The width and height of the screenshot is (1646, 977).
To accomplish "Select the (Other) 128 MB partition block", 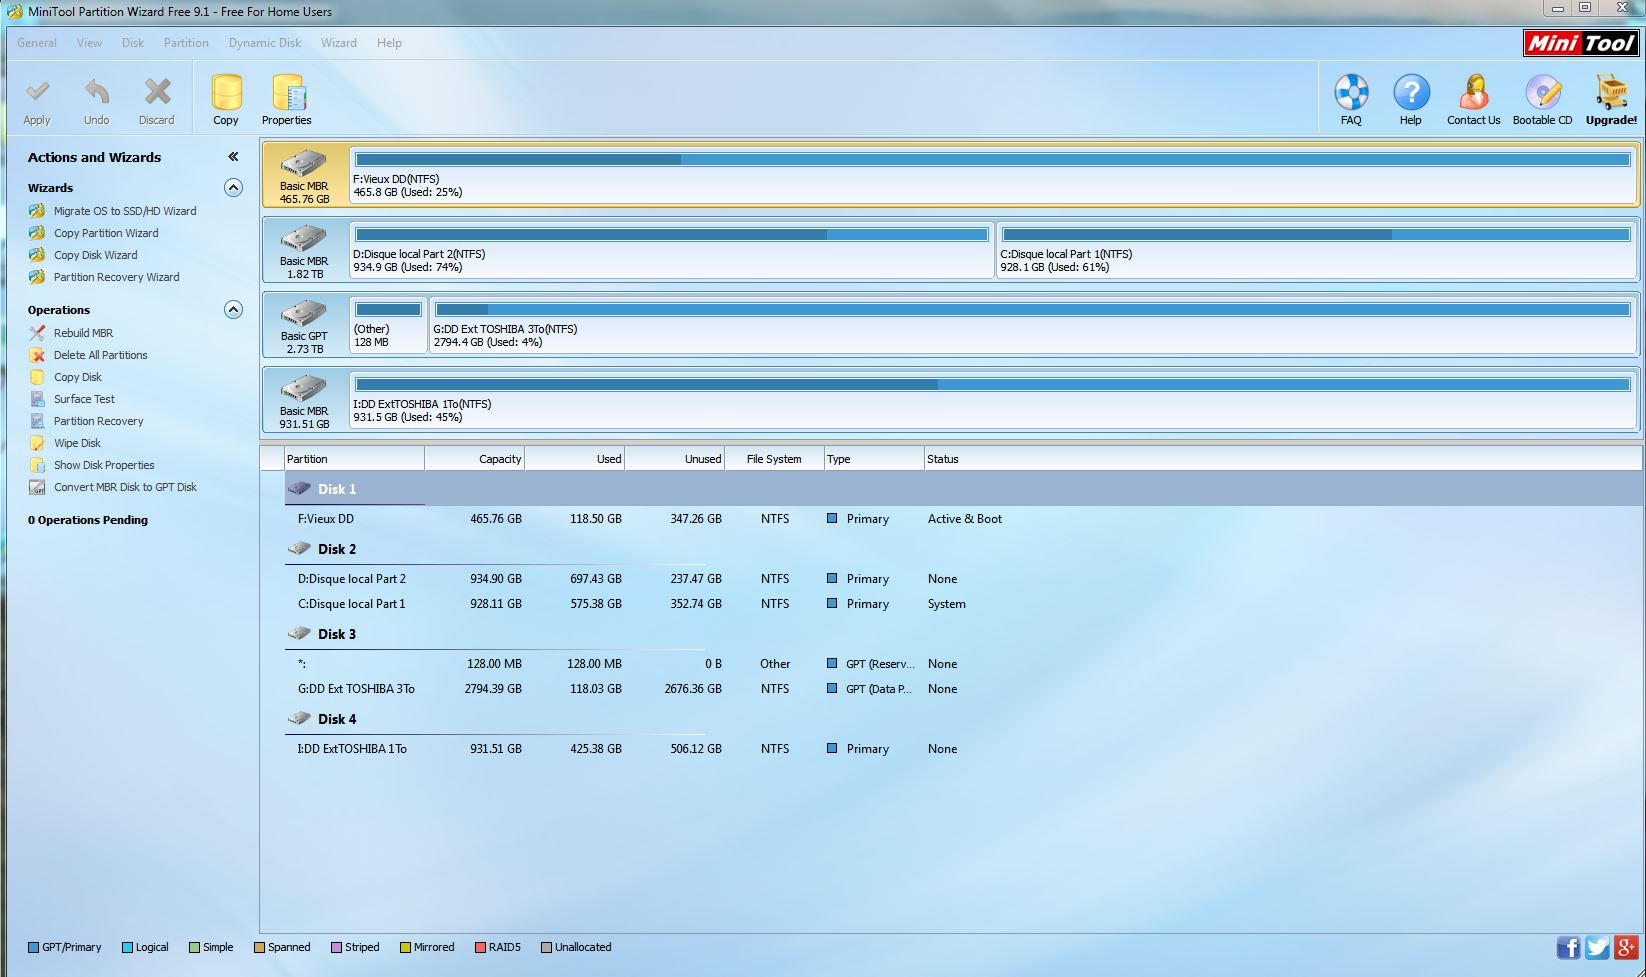I will pos(388,325).
